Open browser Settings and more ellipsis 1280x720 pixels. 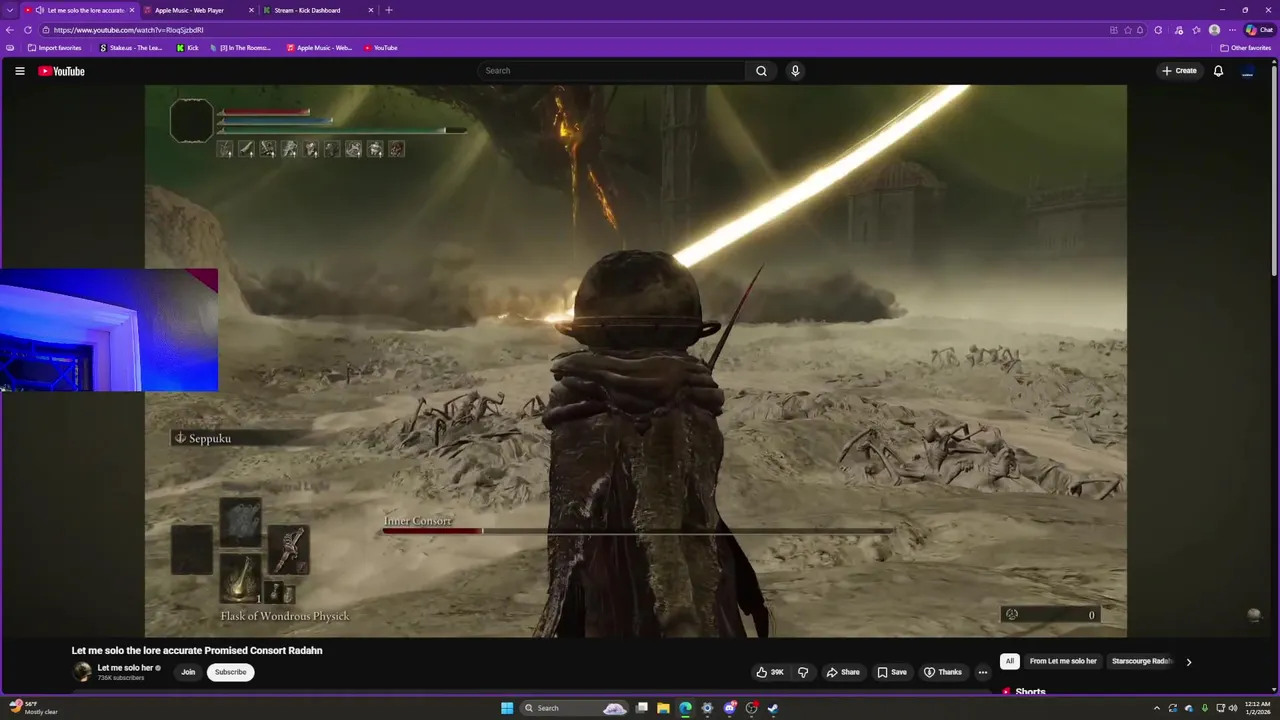[1232, 30]
